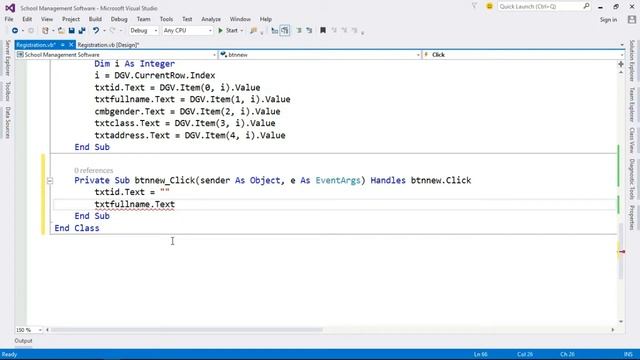Switch to Registration.vb [Design] tab
The image size is (640, 360).
[108, 45]
